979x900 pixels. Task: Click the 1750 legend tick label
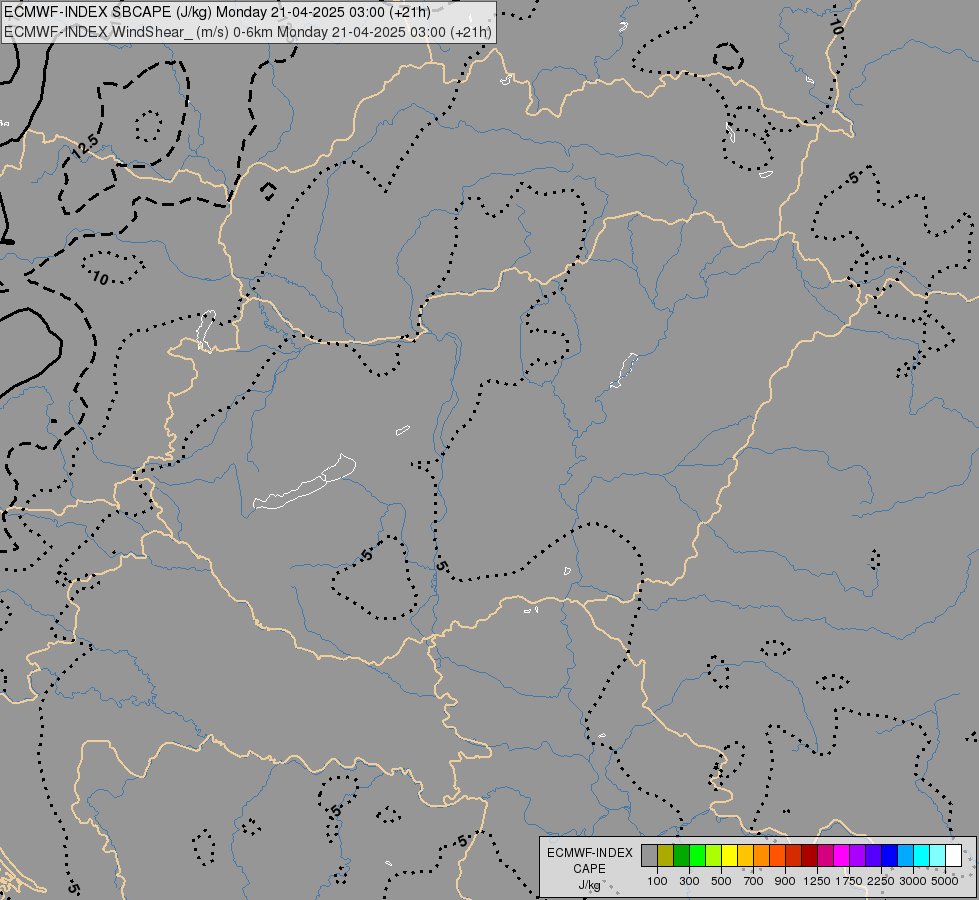(849, 881)
